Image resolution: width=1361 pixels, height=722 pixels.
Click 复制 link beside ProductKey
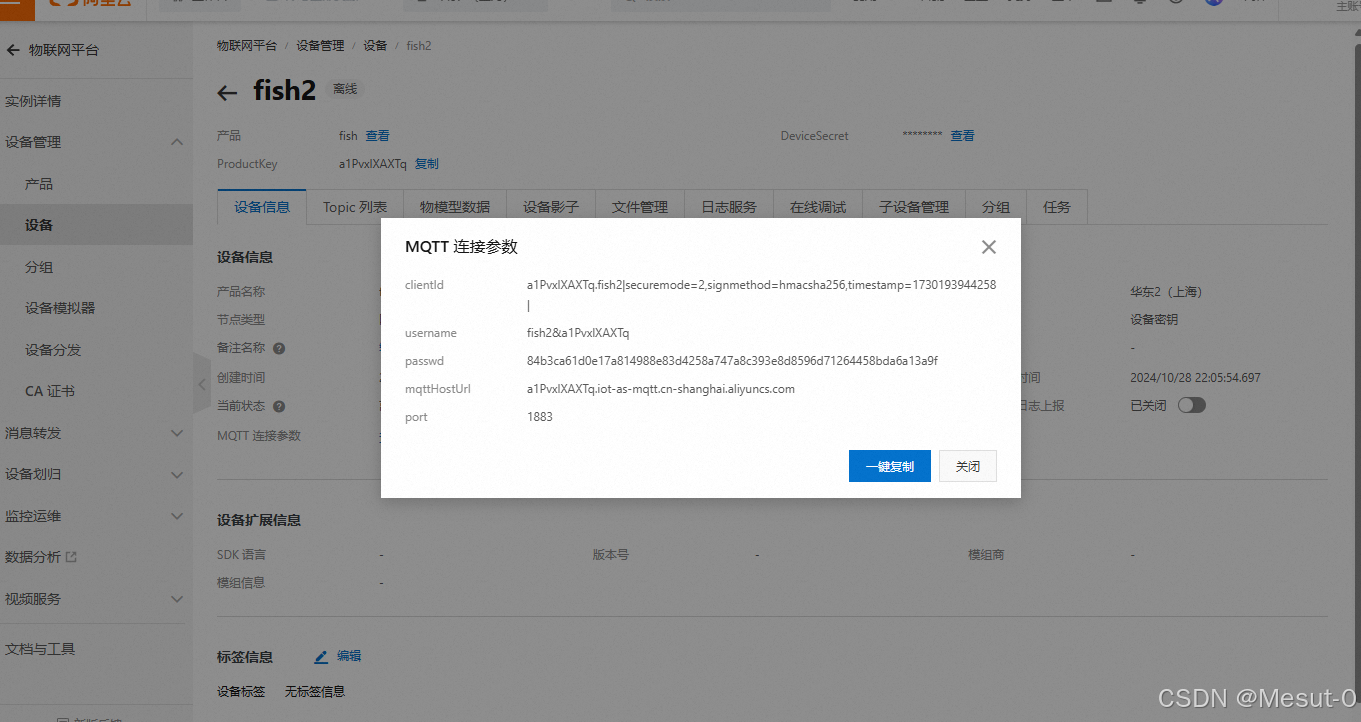(427, 164)
